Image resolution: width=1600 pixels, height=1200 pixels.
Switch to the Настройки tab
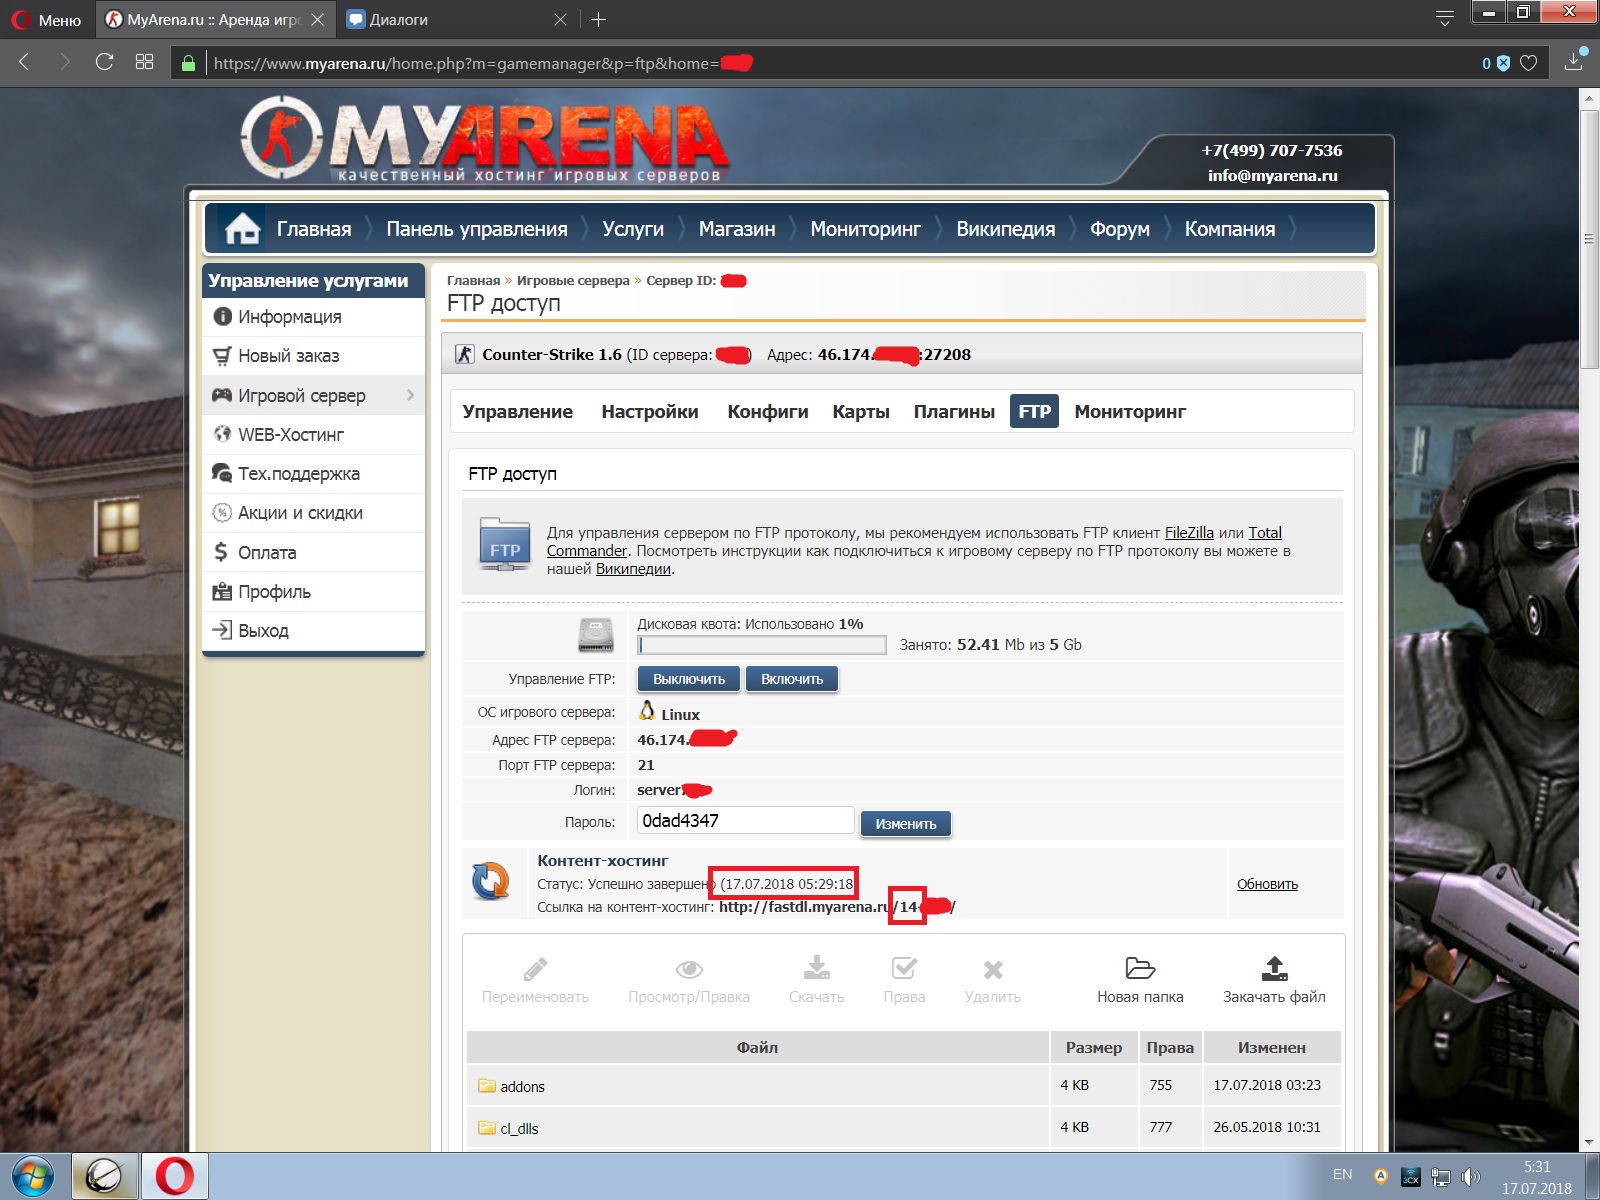(650, 412)
